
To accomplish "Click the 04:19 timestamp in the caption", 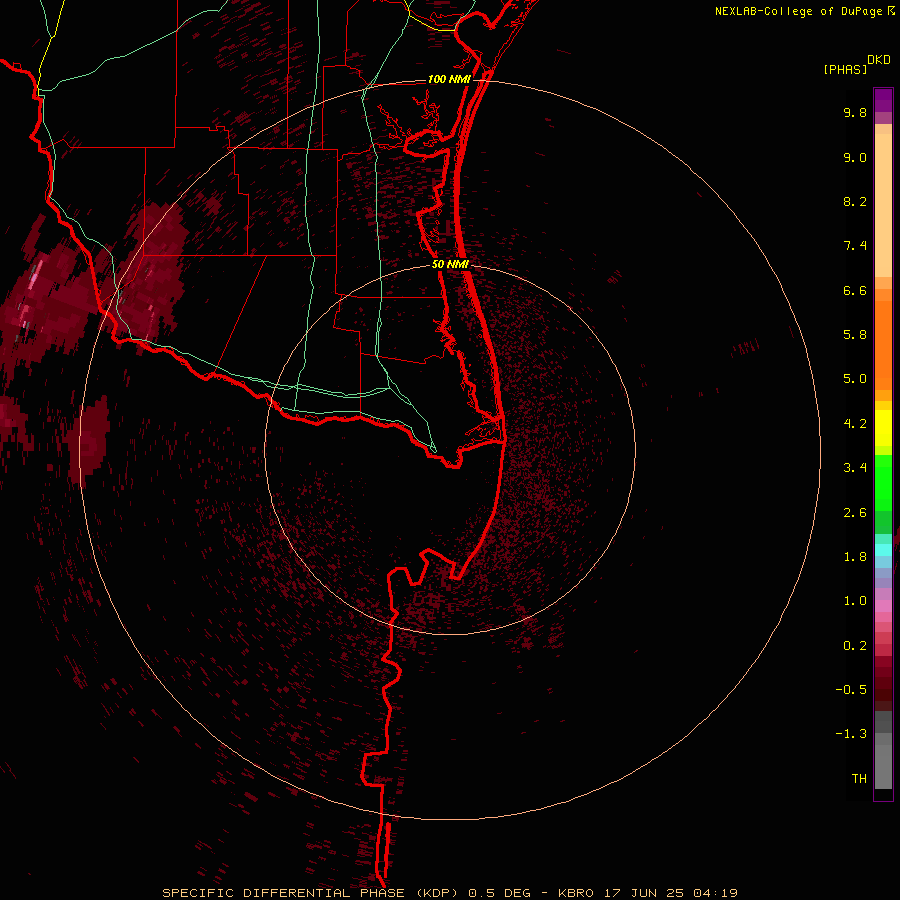I will 715,893.
